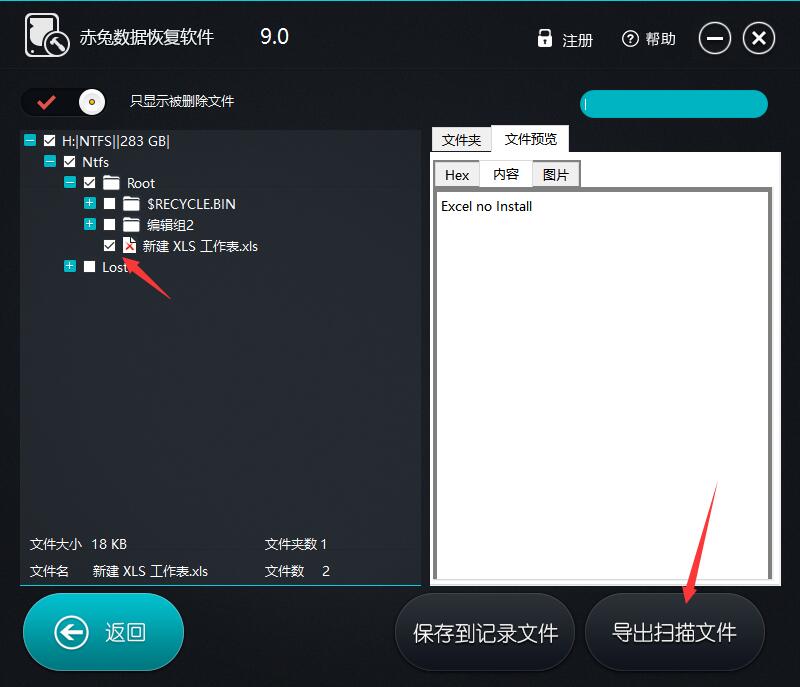This screenshot has height=687, width=800.
Task: Click the lock icon beside 注册
Action: (545, 38)
